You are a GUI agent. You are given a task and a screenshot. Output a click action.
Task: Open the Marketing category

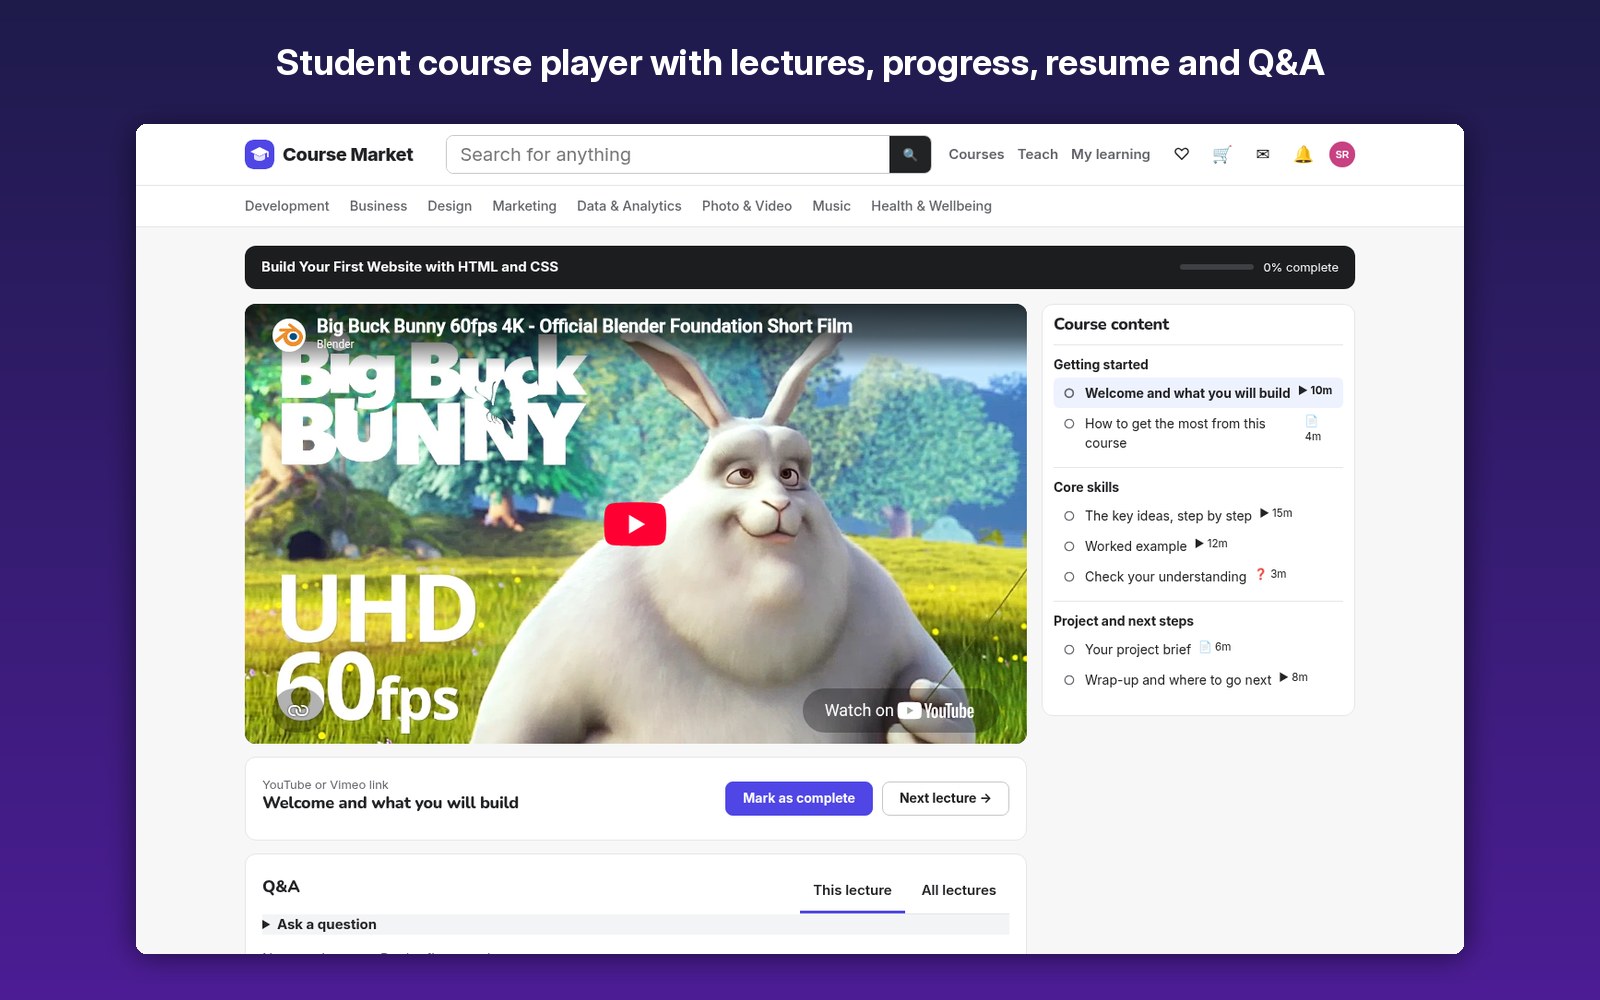click(524, 206)
